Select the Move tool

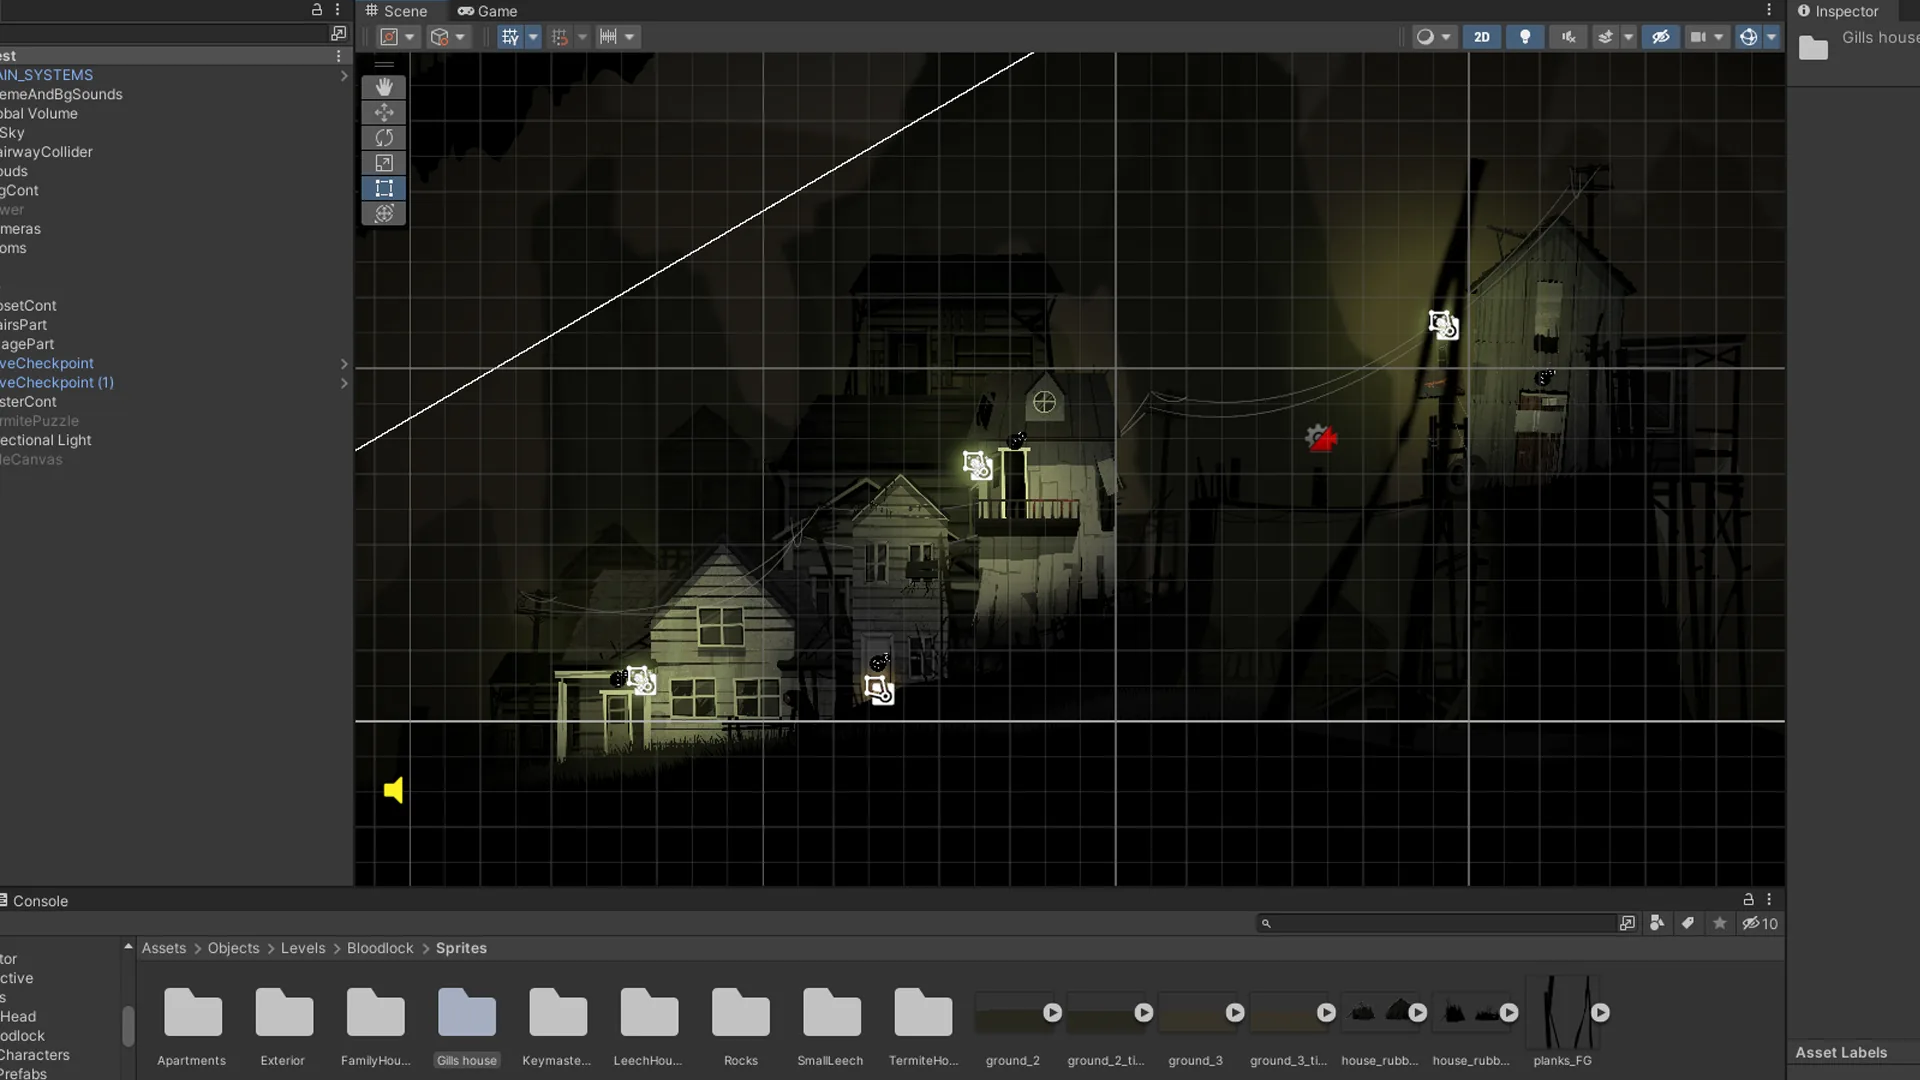[x=384, y=112]
